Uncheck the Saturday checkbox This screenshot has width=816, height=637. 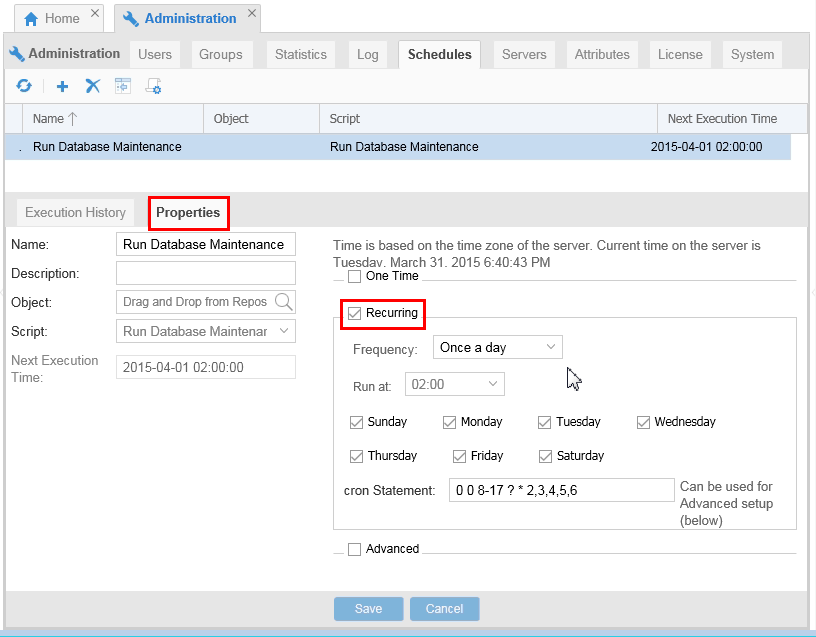click(545, 456)
